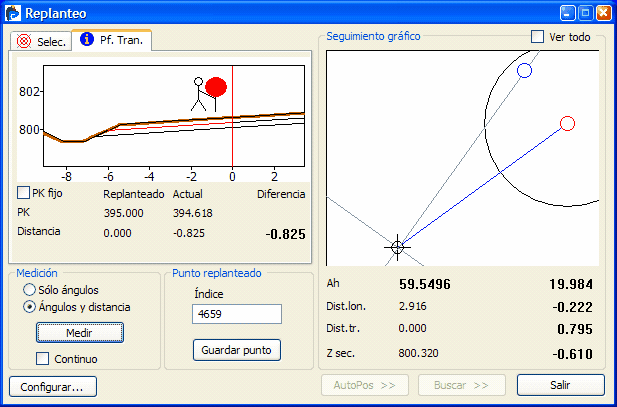Select the Sólo ángulos radio button

(30, 289)
